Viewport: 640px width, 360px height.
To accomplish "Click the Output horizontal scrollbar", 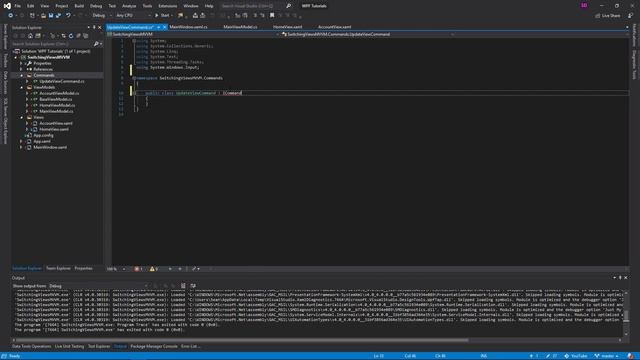I will coord(243,340).
